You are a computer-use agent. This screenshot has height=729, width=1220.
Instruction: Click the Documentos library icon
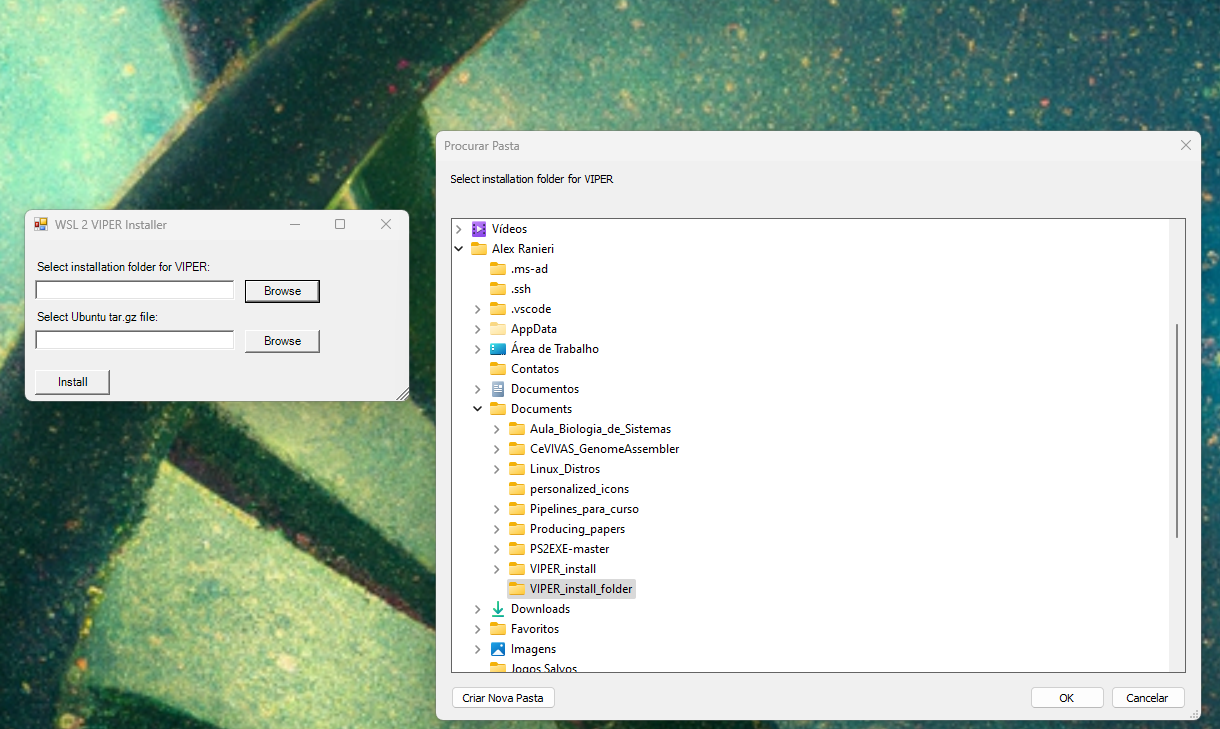click(497, 389)
